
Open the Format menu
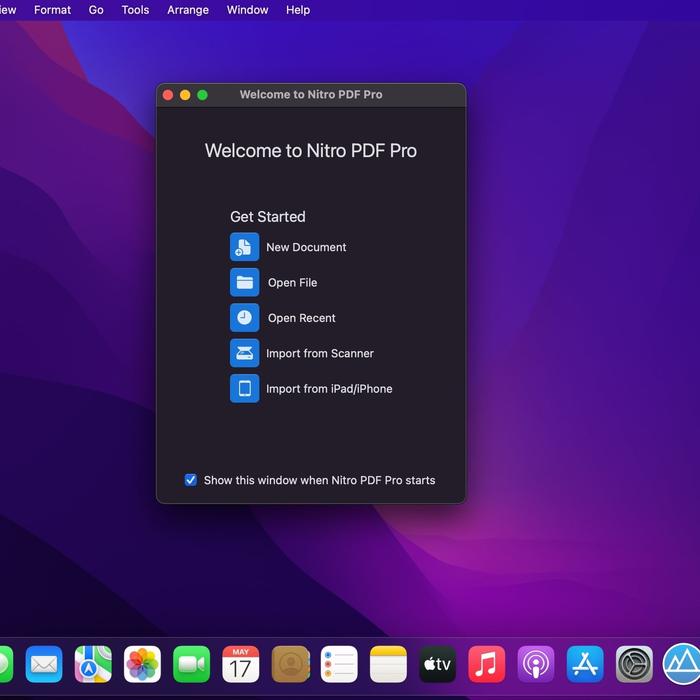52,10
